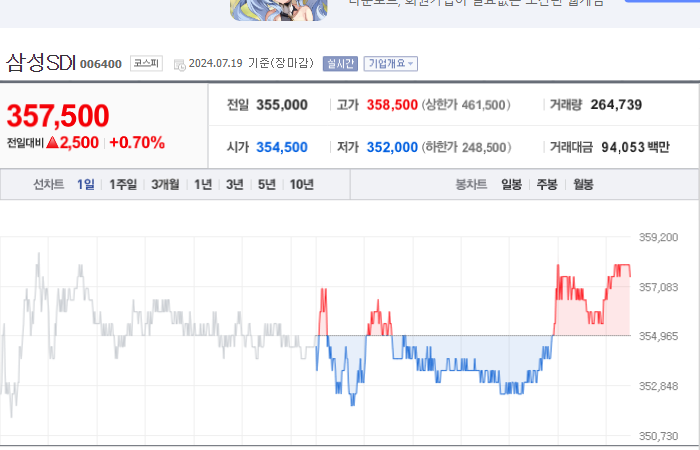
Task: Click the trading value 94,053 백만
Action: [635, 147]
